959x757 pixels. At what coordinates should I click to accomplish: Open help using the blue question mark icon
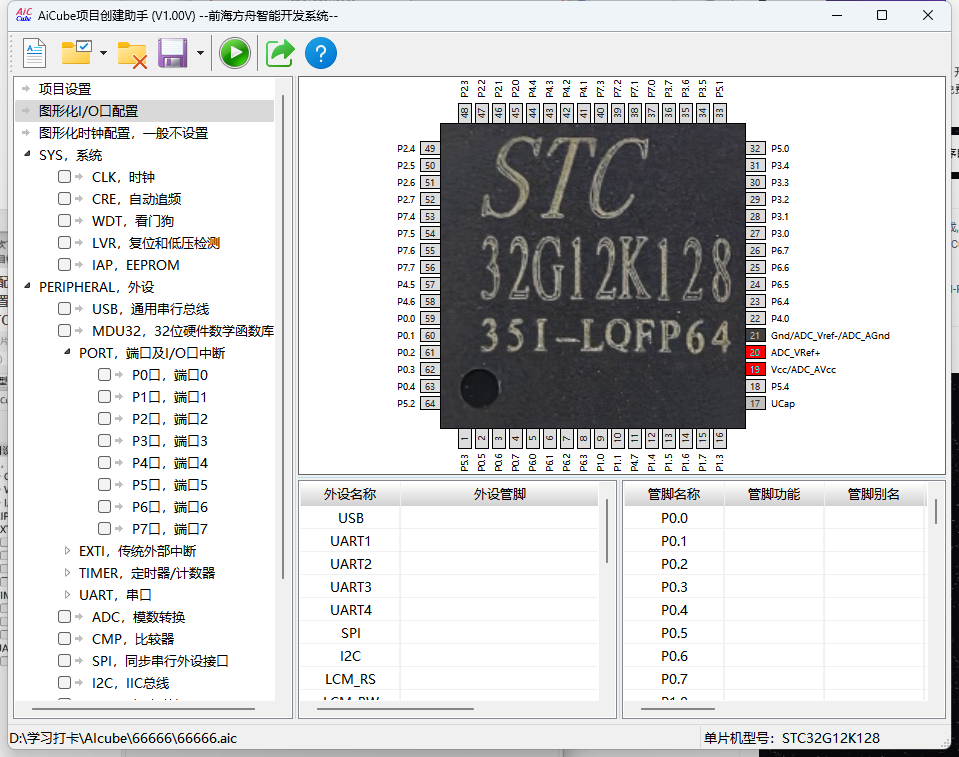pyautogui.click(x=320, y=52)
